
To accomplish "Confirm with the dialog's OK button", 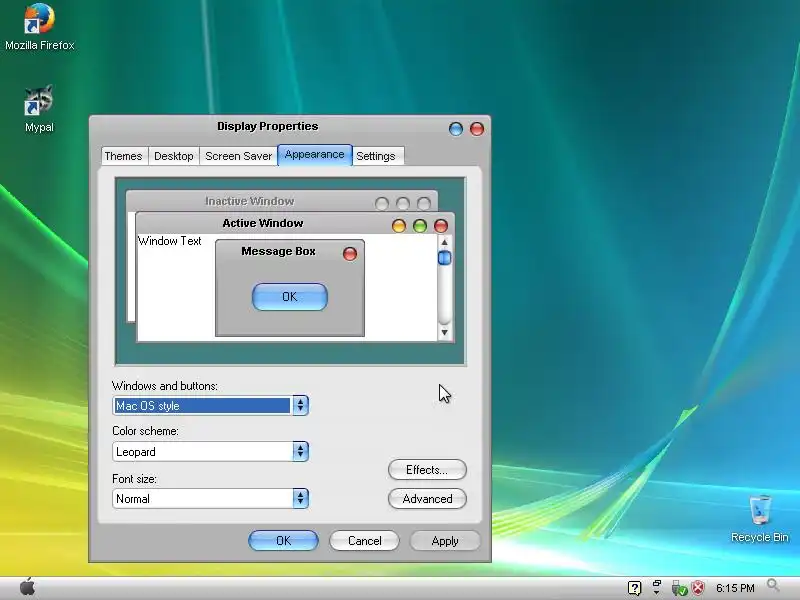I will (283, 541).
